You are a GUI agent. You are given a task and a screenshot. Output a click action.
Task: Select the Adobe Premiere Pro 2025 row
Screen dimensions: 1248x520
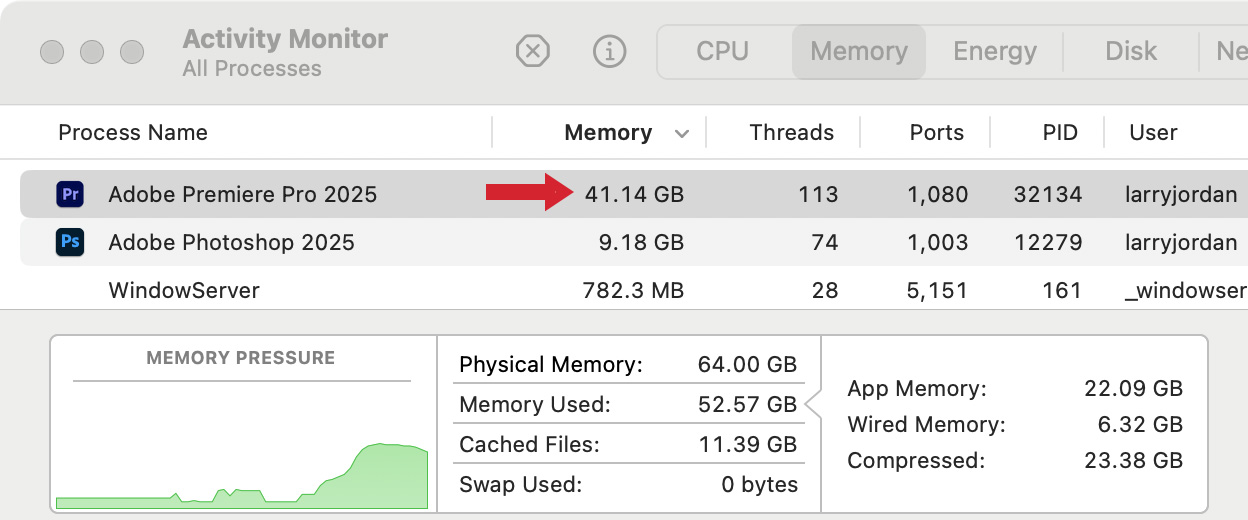click(634, 194)
